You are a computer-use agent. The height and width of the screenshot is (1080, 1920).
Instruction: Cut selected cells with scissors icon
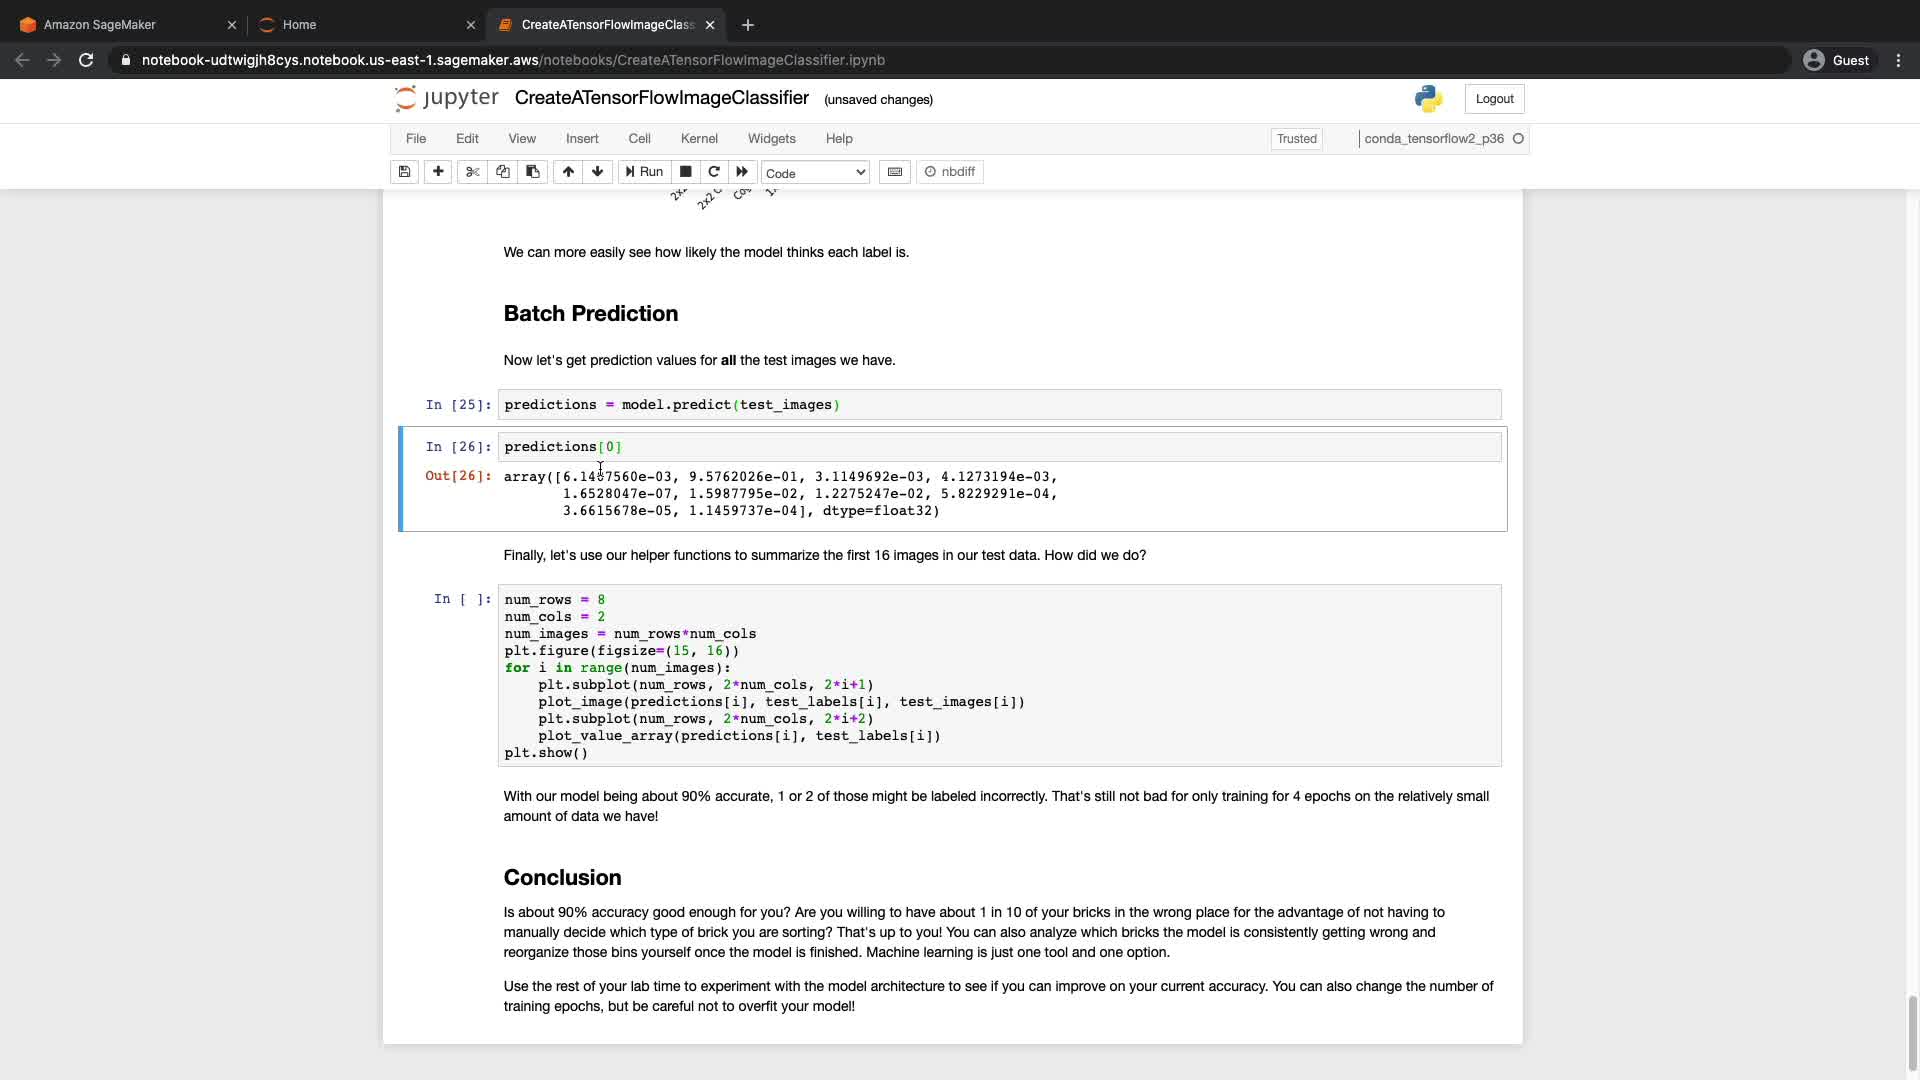click(x=473, y=172)
